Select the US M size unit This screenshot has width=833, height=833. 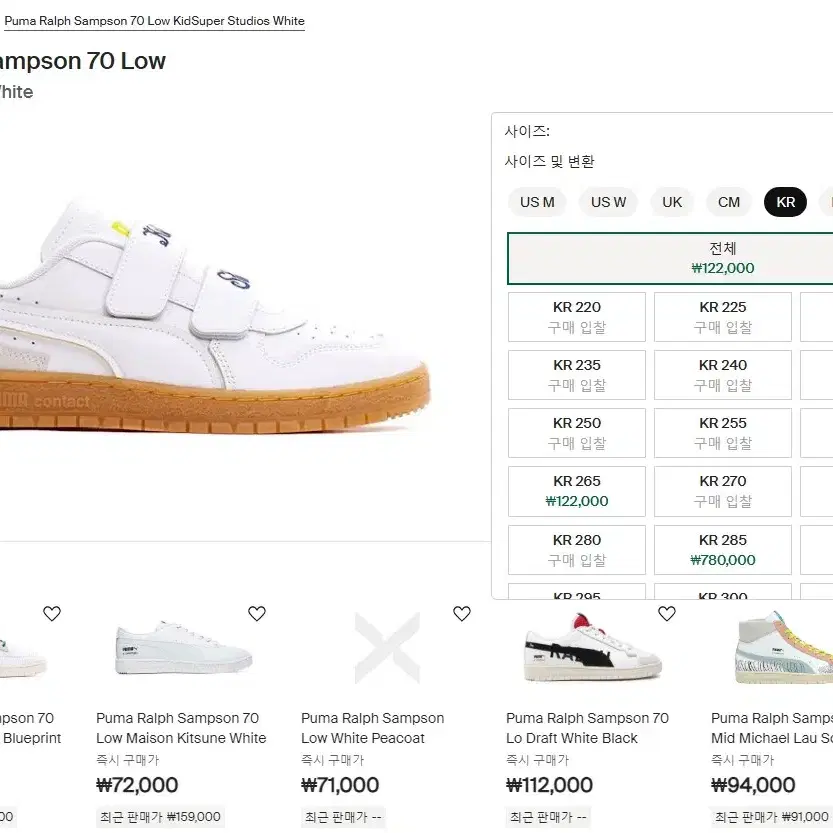click(x=537, y=202)
